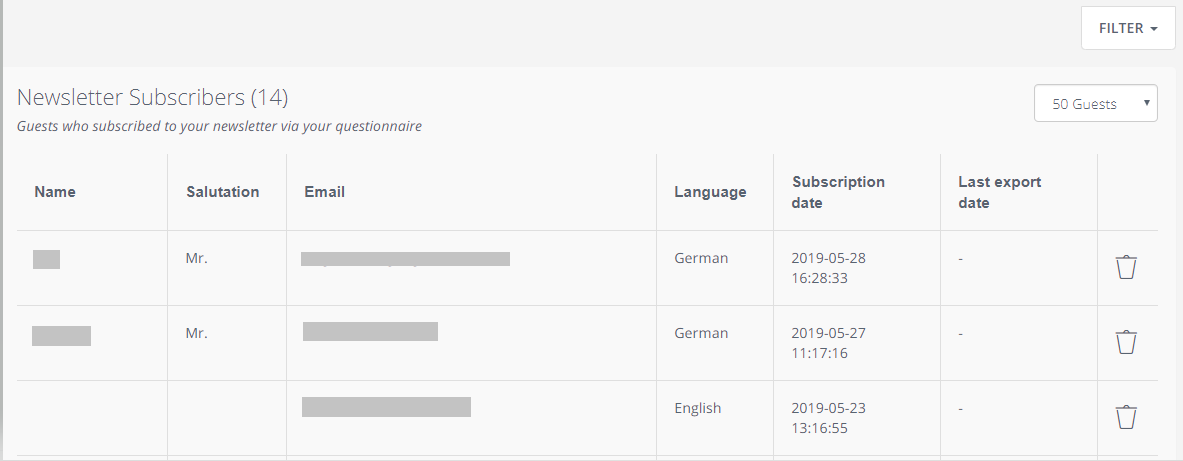Select the third row's email entry

pyautogui.click(x=386, y=407)
